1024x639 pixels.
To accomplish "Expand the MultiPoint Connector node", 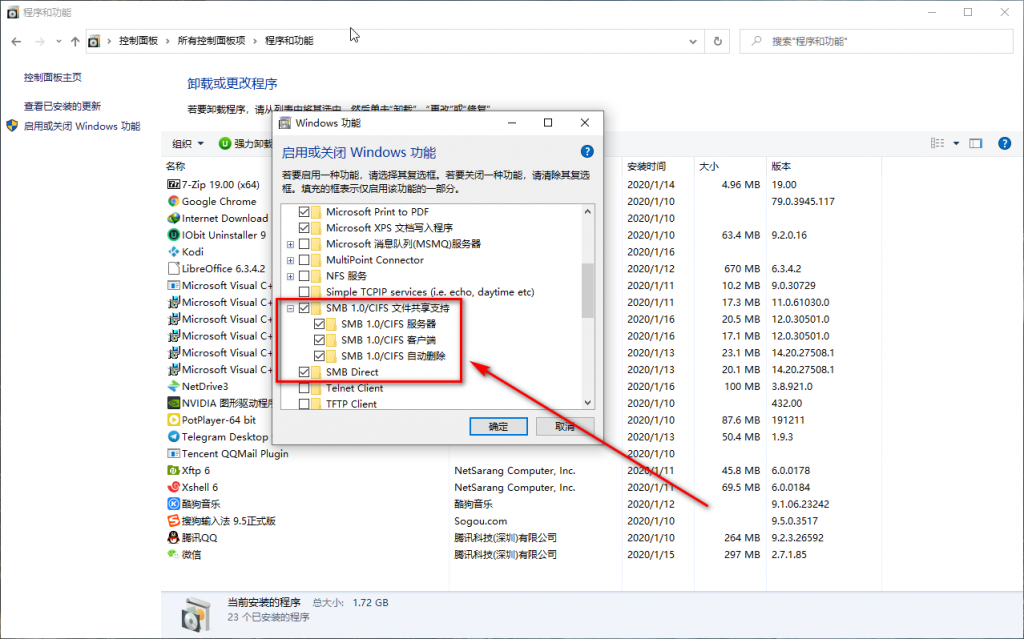I will 290,260.
